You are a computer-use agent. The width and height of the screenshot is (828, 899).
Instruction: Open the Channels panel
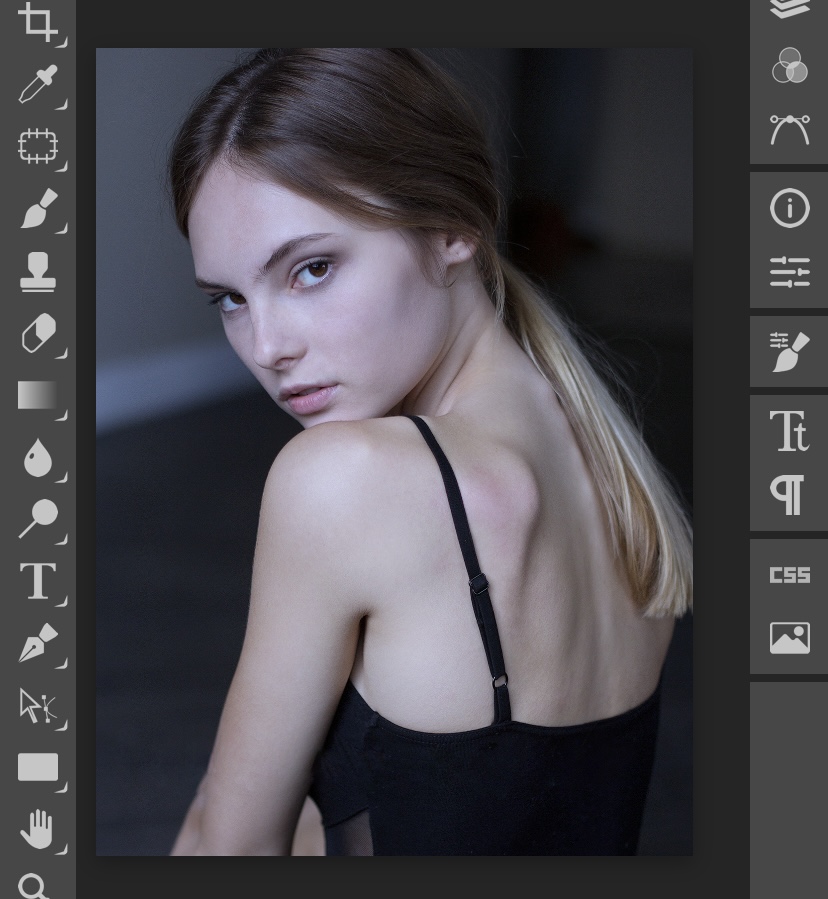point(790,65)
